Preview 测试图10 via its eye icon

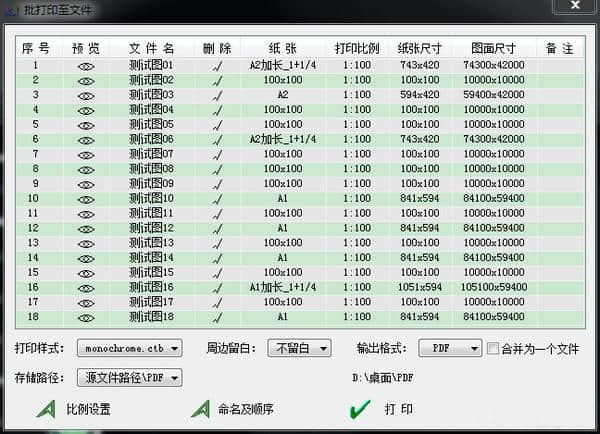86,200
